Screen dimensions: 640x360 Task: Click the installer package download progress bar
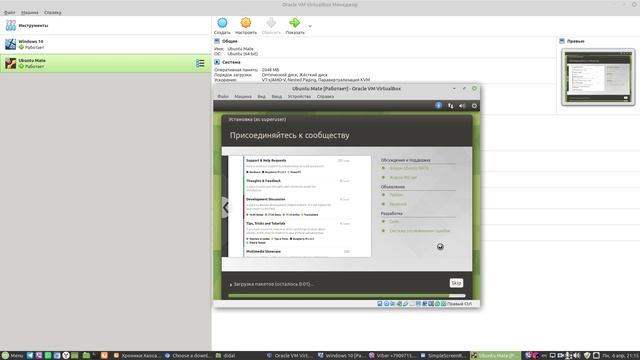(x=347, y=296)
